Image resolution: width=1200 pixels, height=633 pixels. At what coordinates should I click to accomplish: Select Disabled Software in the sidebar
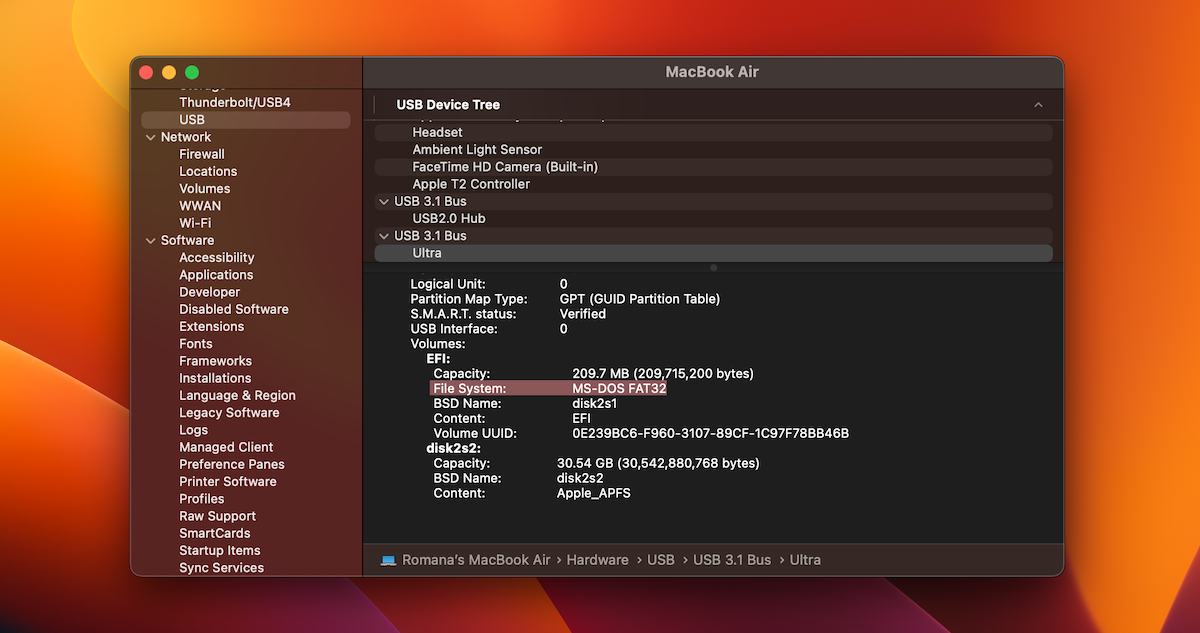click(234, 309)
